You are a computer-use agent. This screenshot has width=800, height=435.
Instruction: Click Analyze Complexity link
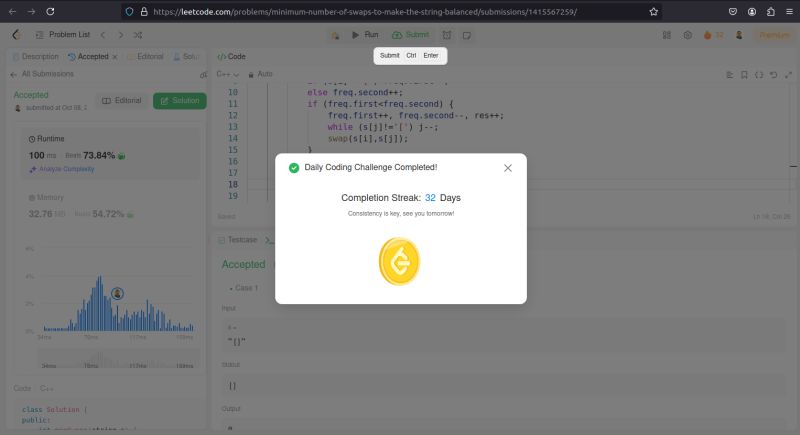coord(62,169)
